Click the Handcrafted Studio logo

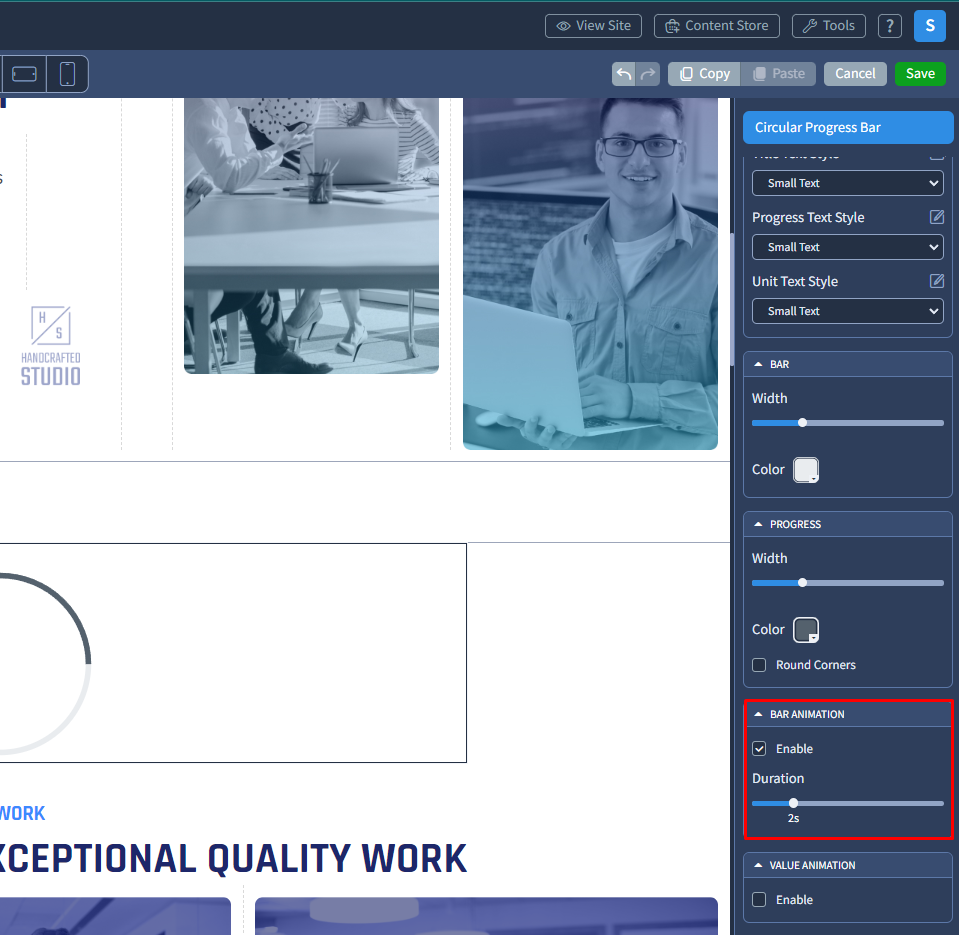point(51,346)
